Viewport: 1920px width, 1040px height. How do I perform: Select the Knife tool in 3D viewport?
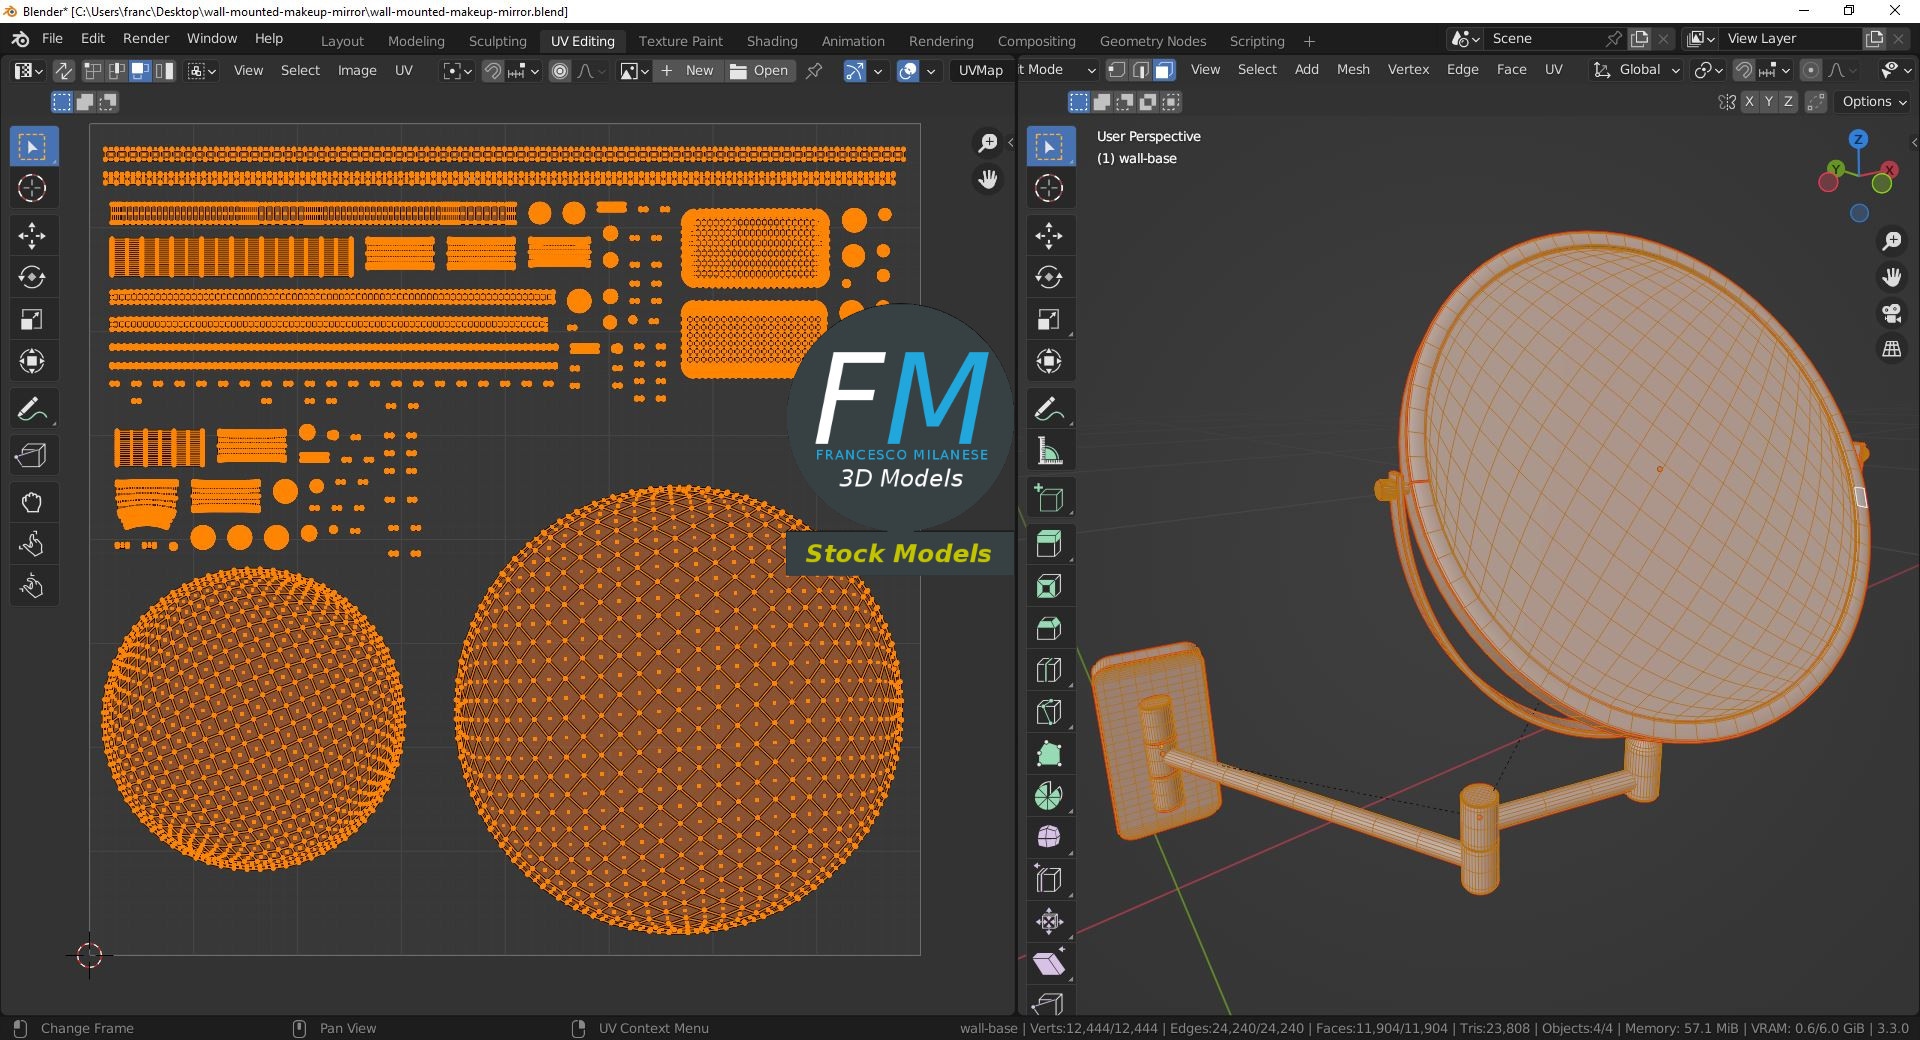[x=1048, y=712]
